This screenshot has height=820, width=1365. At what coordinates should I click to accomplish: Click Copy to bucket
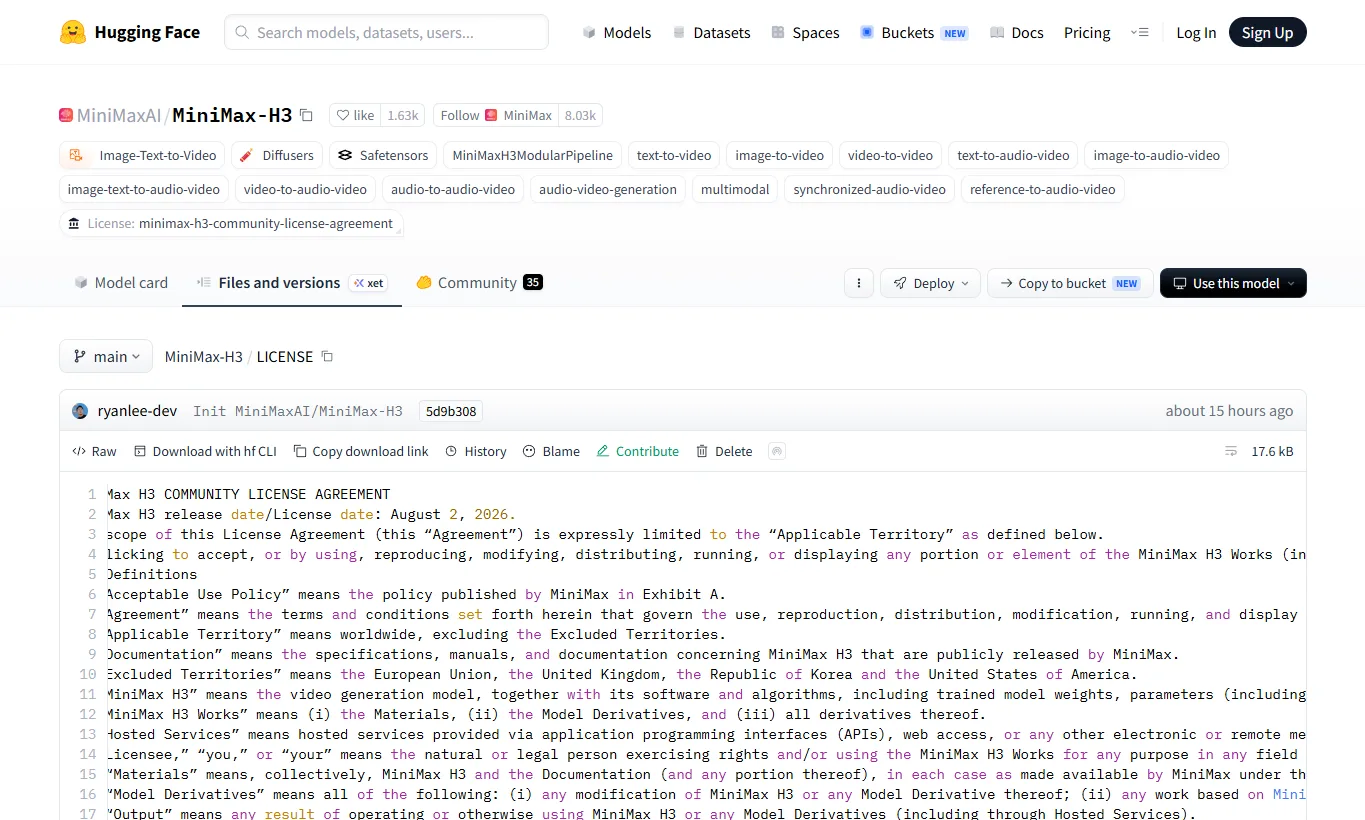[1070, 283]
